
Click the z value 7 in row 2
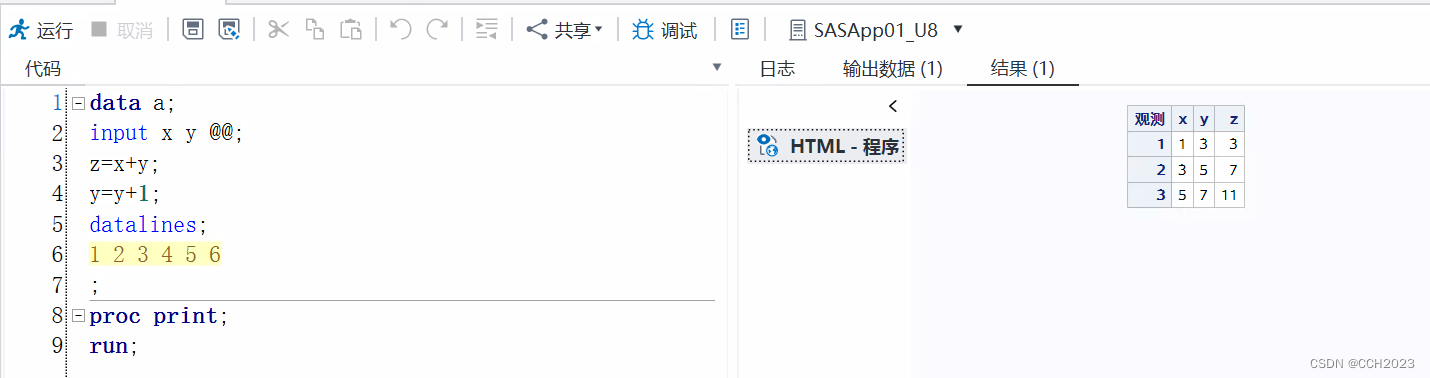tap(1229, 170)
